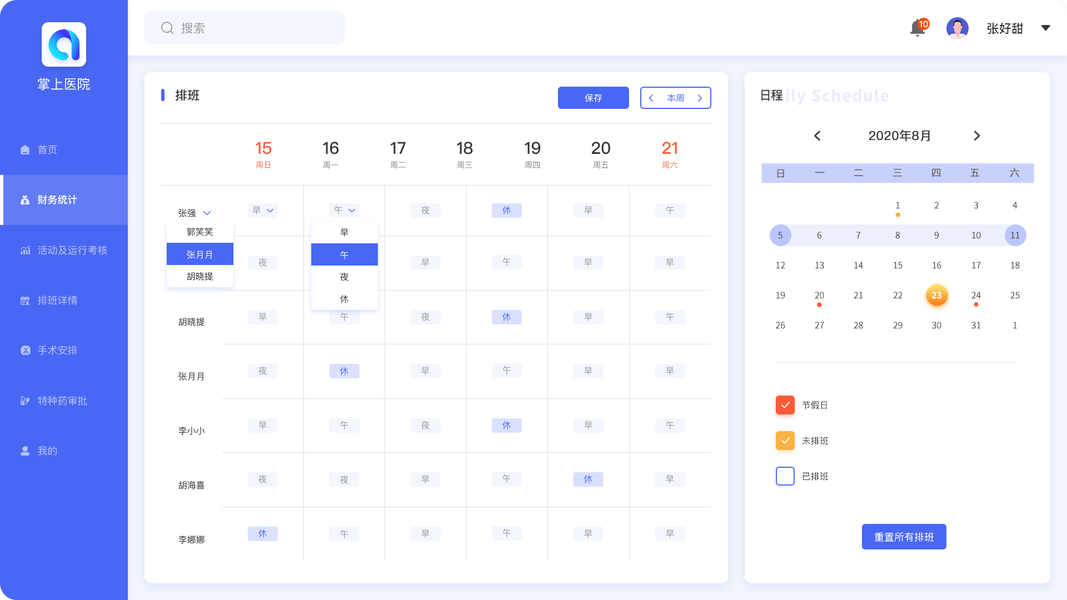Image resolution: width=1067 pixels, height=600 pixels.
Task: Select the highlighted date 23 in calendar
Action: coord(936,295)
